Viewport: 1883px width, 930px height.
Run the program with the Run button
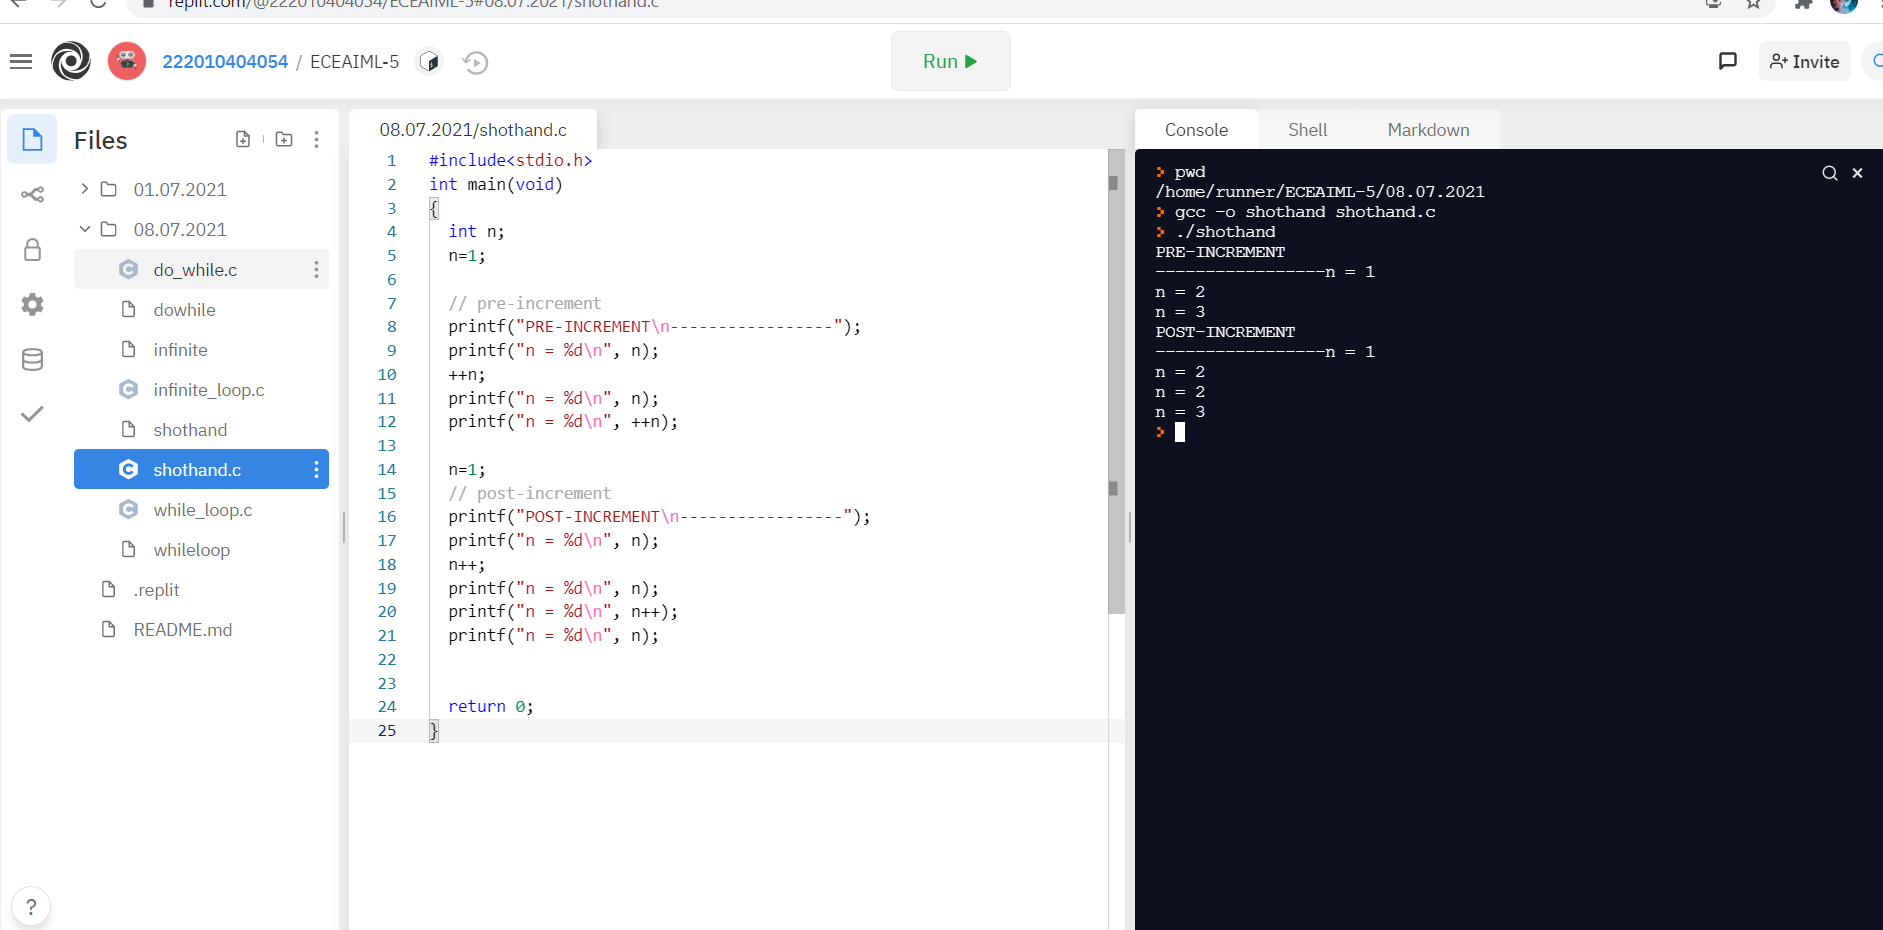click(950, 61)
